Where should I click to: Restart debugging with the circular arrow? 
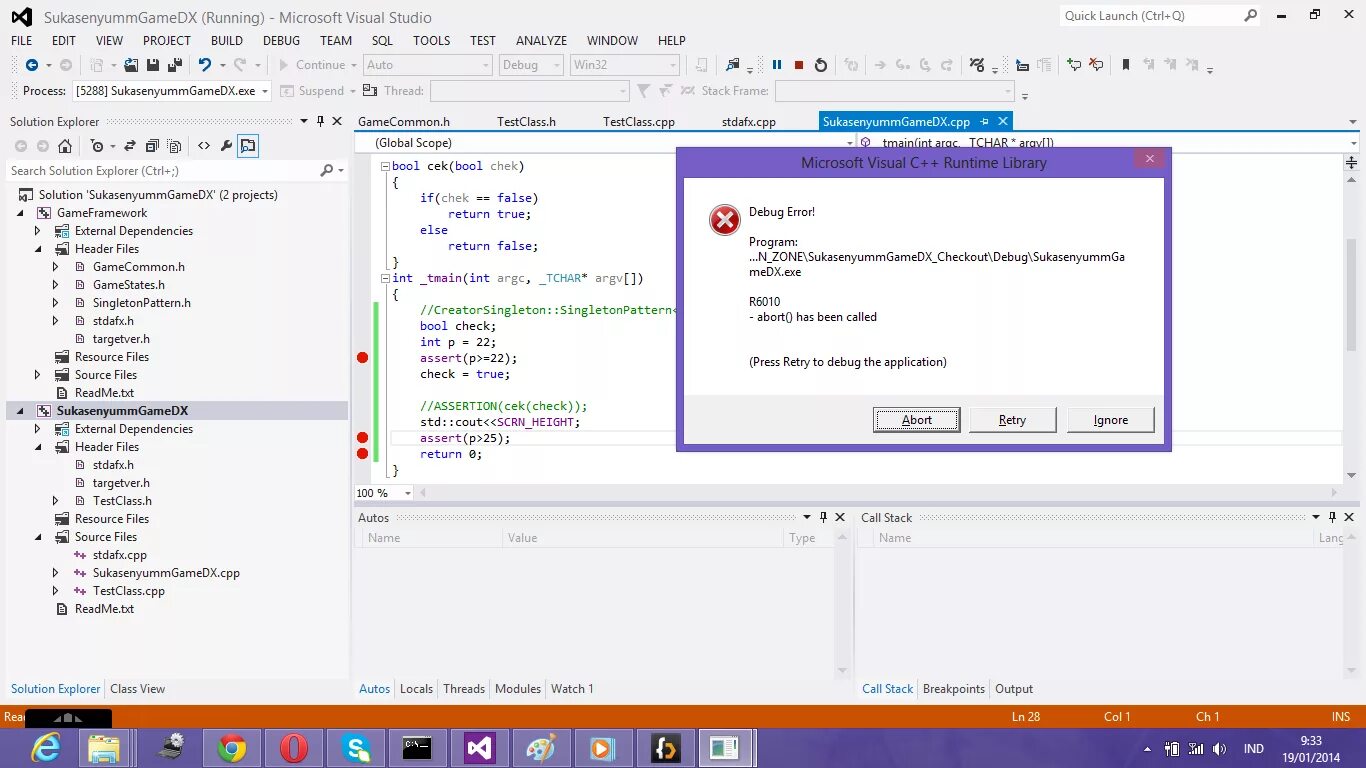821,65
